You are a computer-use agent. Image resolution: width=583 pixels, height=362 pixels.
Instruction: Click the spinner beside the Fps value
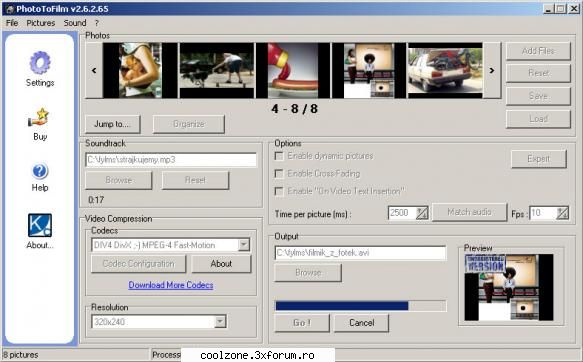coord(563,213)
